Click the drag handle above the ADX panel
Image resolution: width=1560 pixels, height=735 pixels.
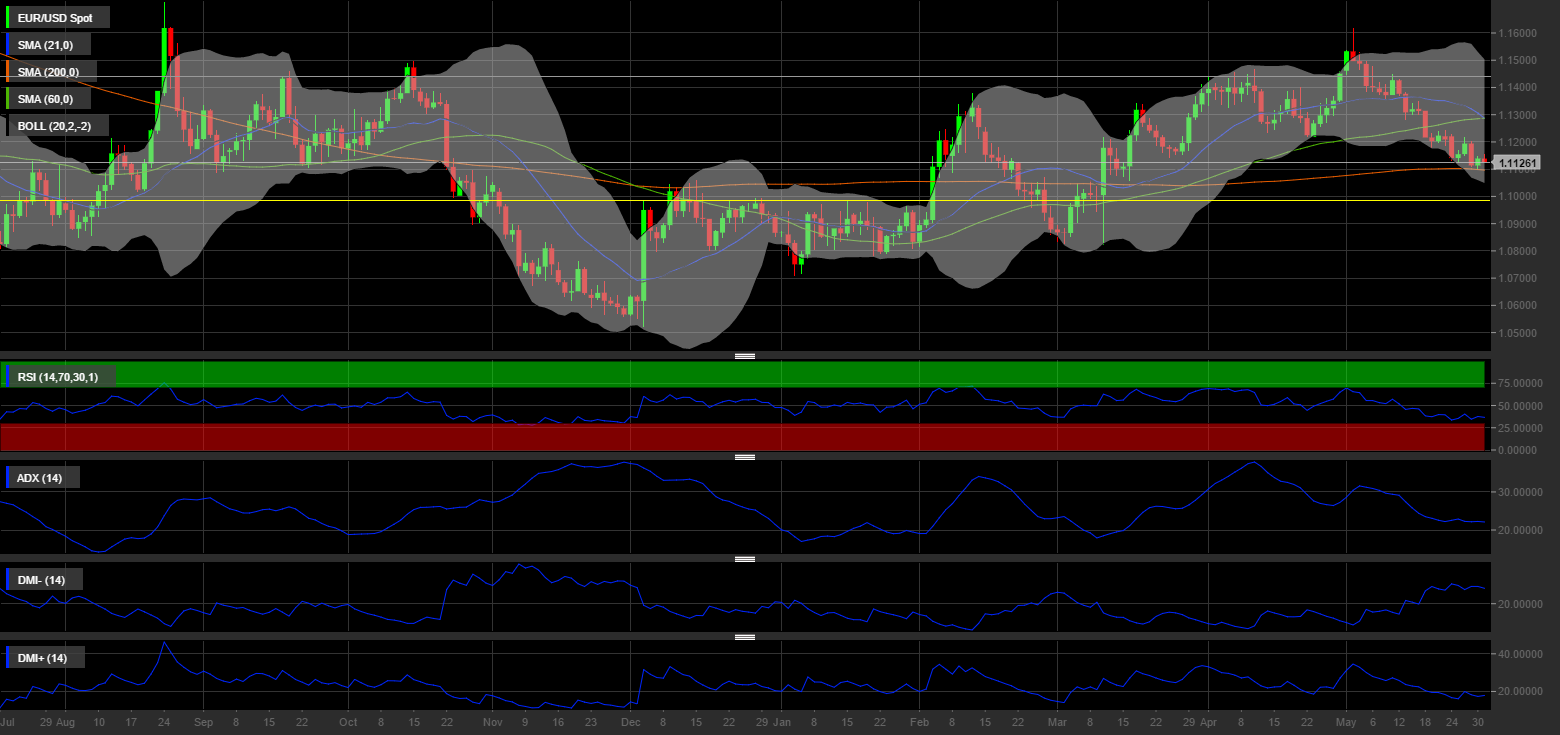(x=744, y=457)
